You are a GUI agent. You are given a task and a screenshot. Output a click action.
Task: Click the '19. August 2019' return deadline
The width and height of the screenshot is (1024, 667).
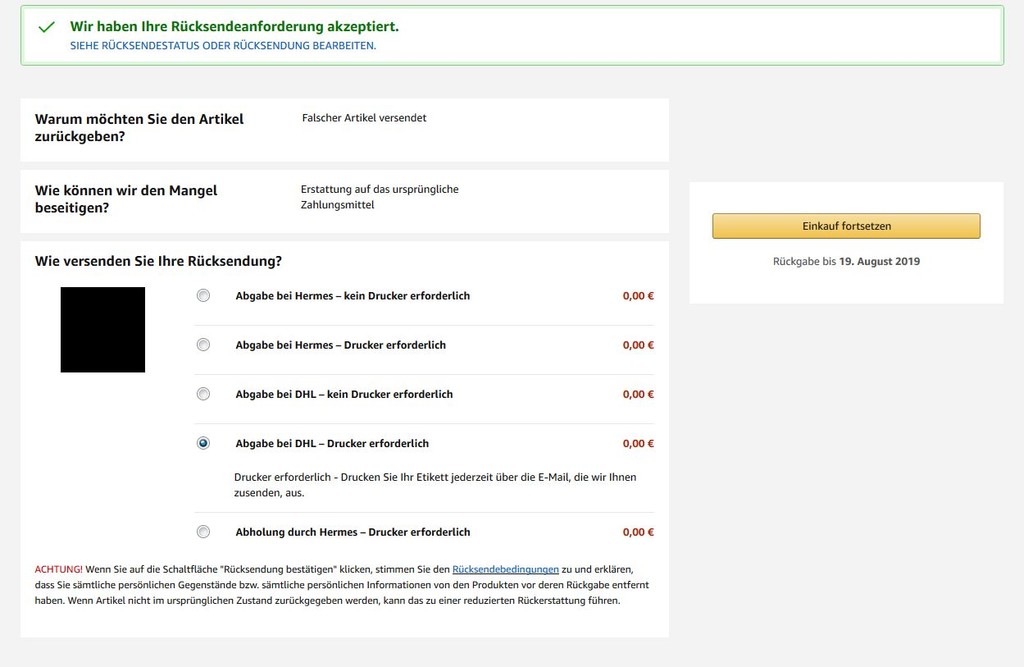pos(879,261)
